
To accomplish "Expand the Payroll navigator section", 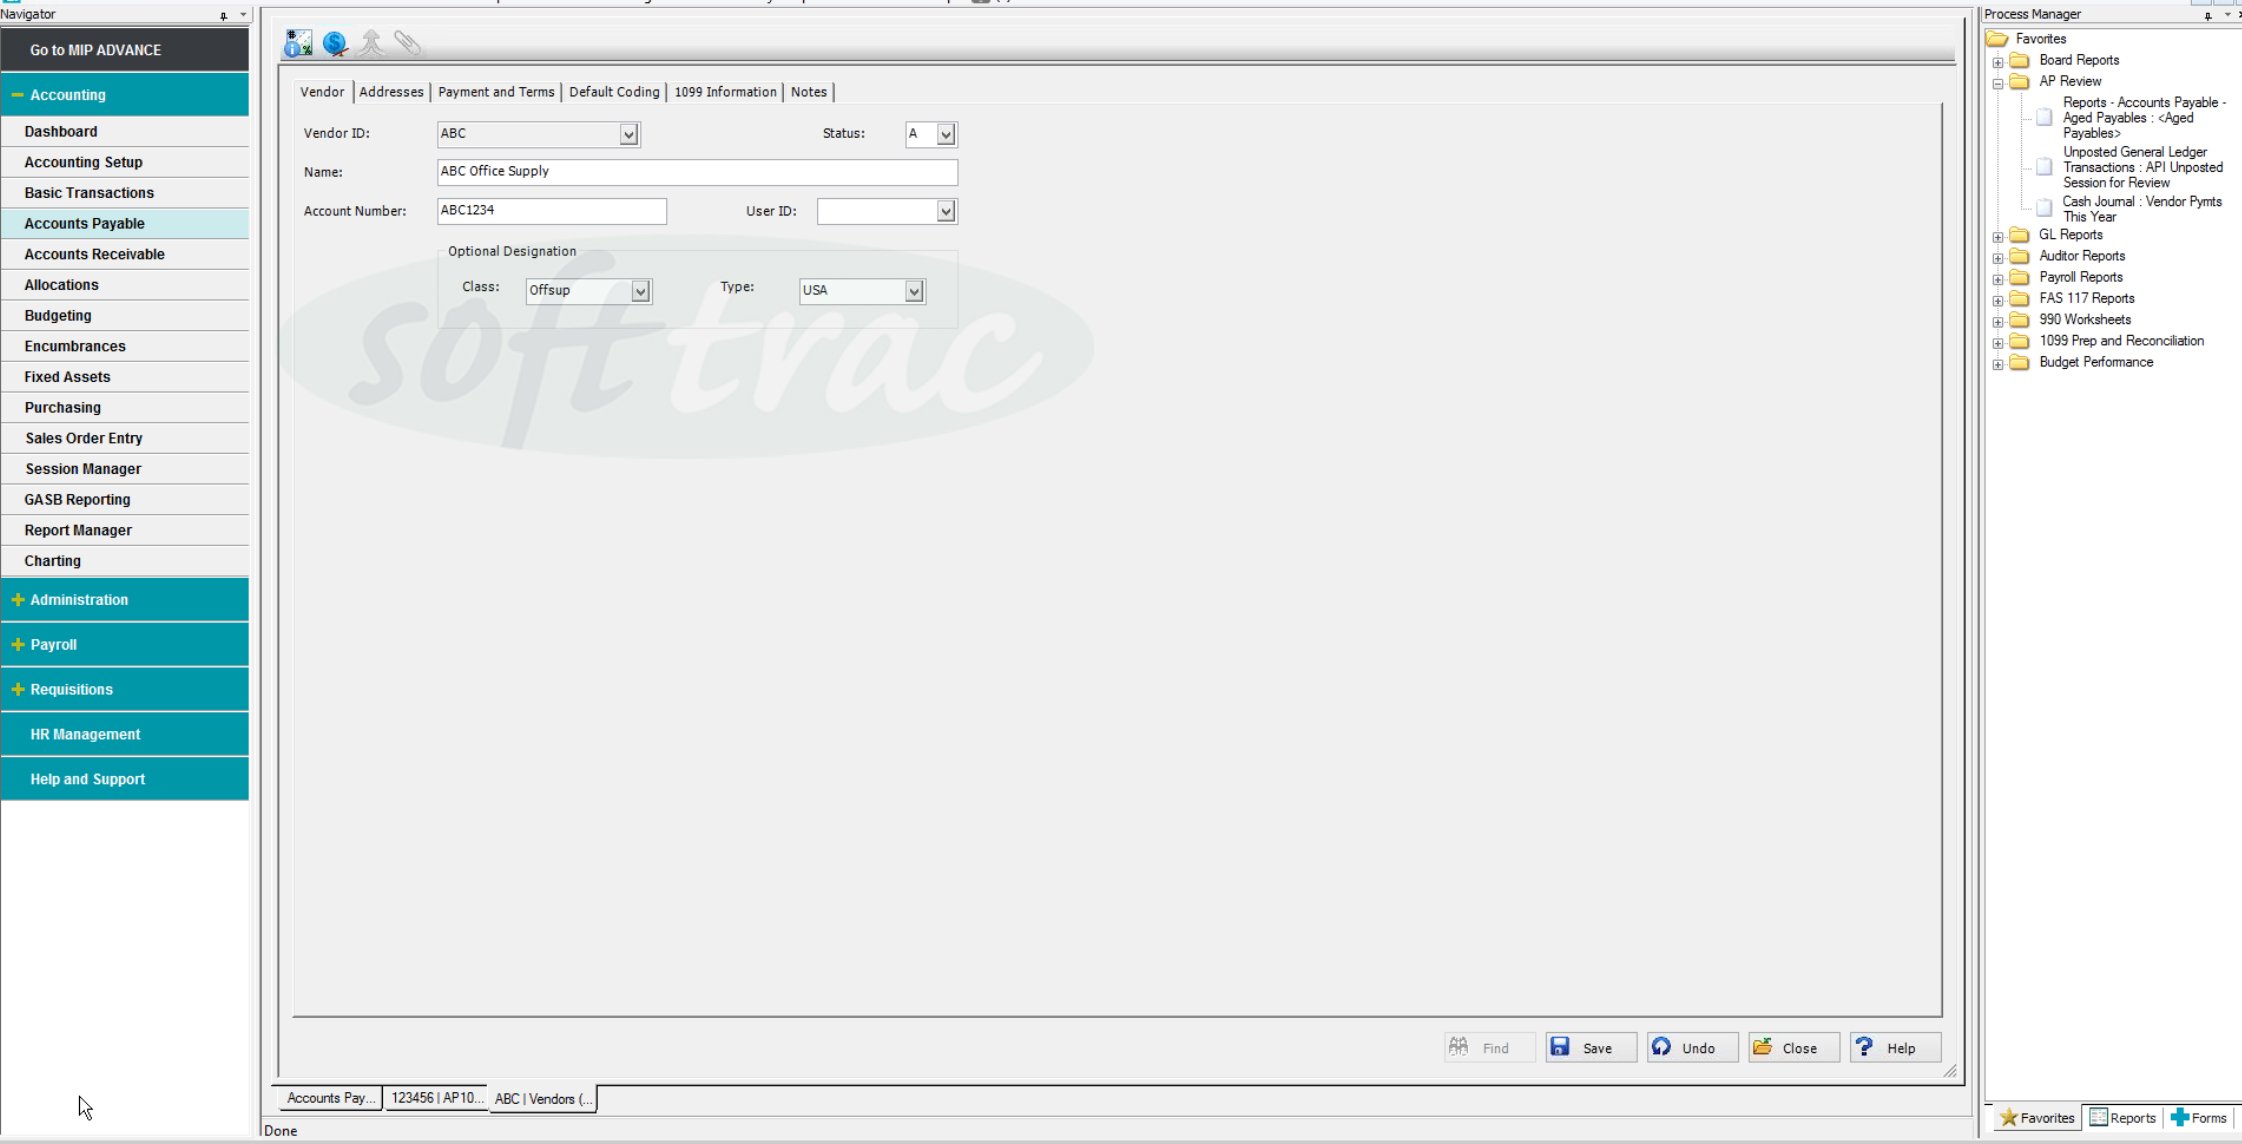I will click(x=17, y=645).
